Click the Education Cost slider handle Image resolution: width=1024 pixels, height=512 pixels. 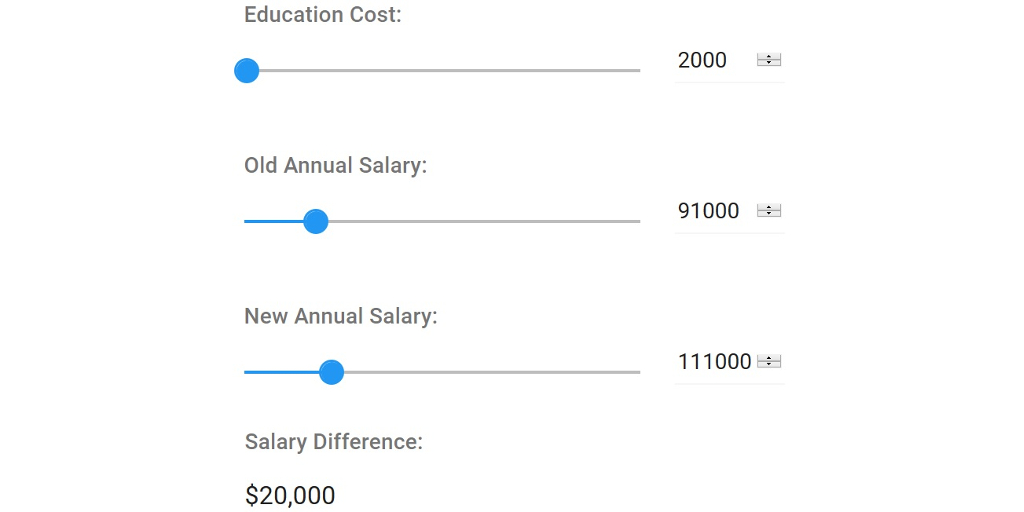[x=247, y=71]
